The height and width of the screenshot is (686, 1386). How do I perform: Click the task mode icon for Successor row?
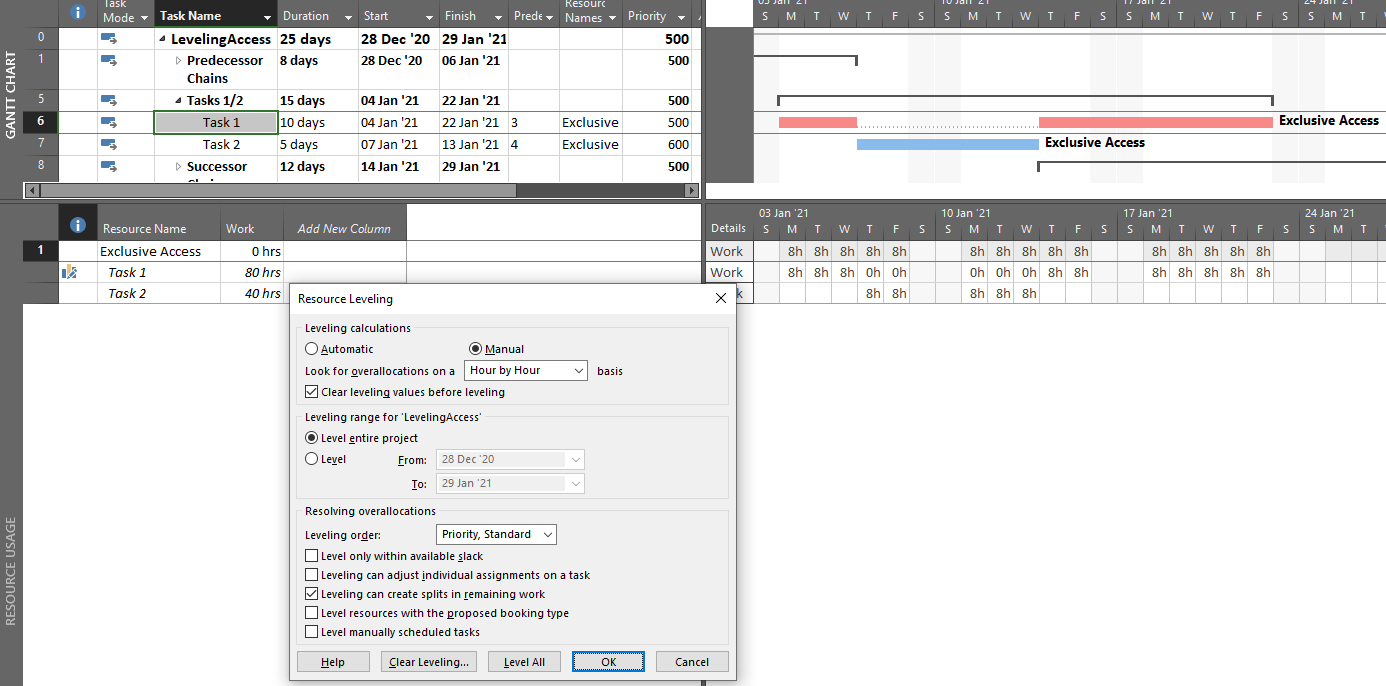point(110,166)
